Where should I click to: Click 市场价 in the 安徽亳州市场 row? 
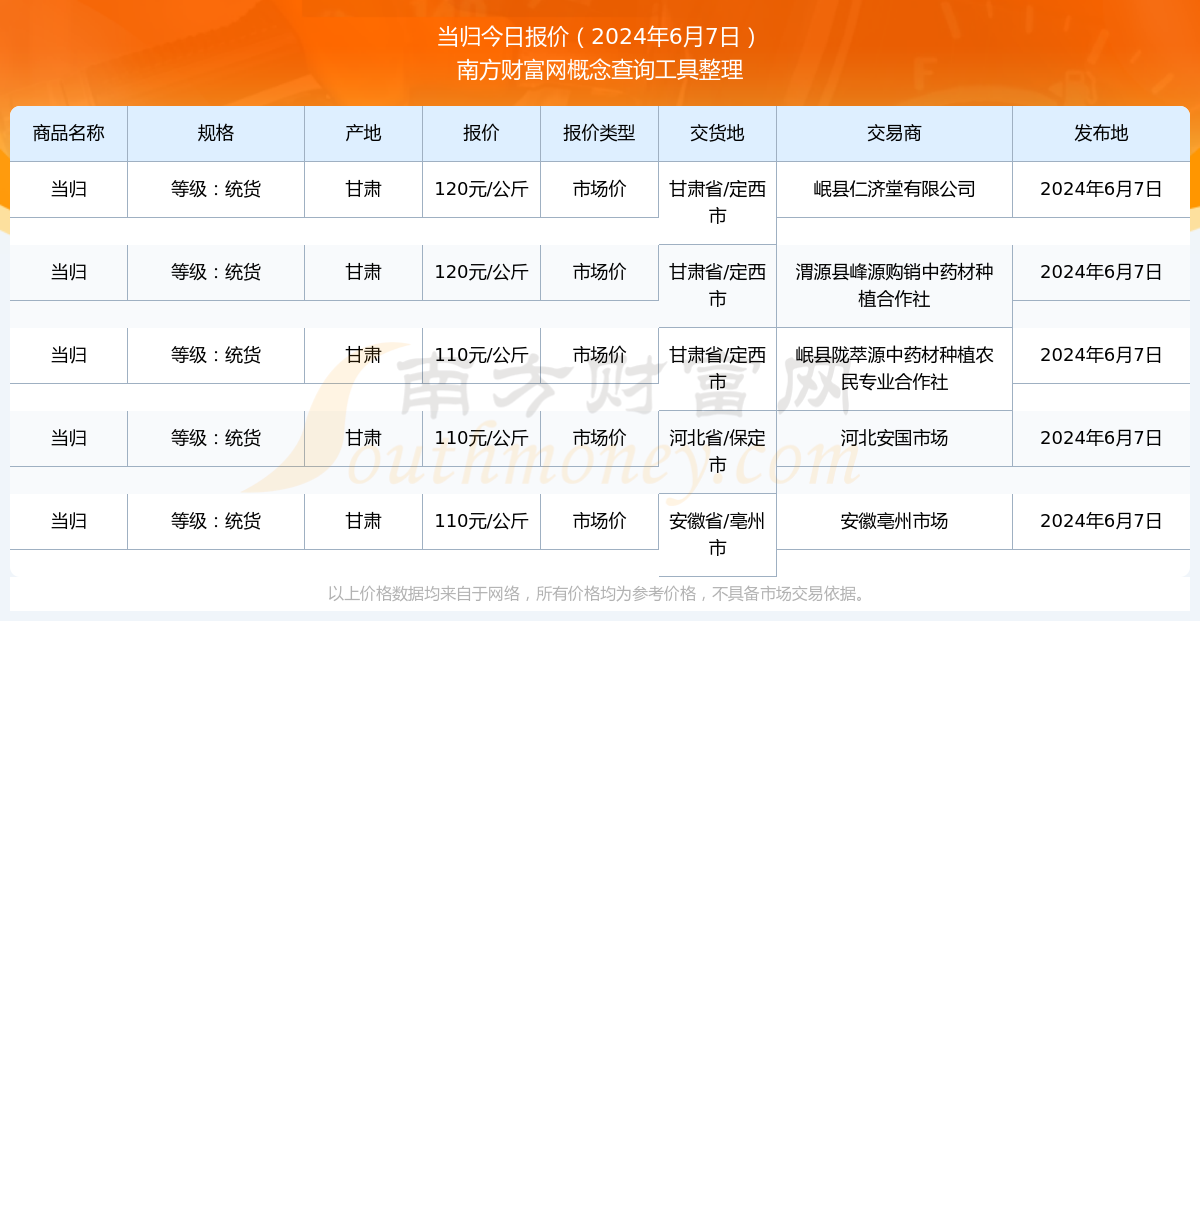(599, 521)
